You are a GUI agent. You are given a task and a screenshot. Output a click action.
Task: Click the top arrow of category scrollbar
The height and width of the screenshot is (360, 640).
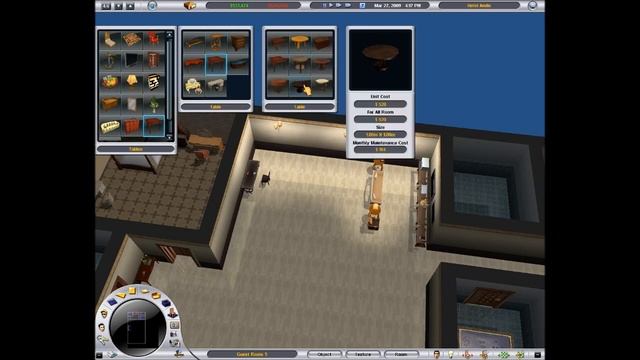(x=169, y=36)
